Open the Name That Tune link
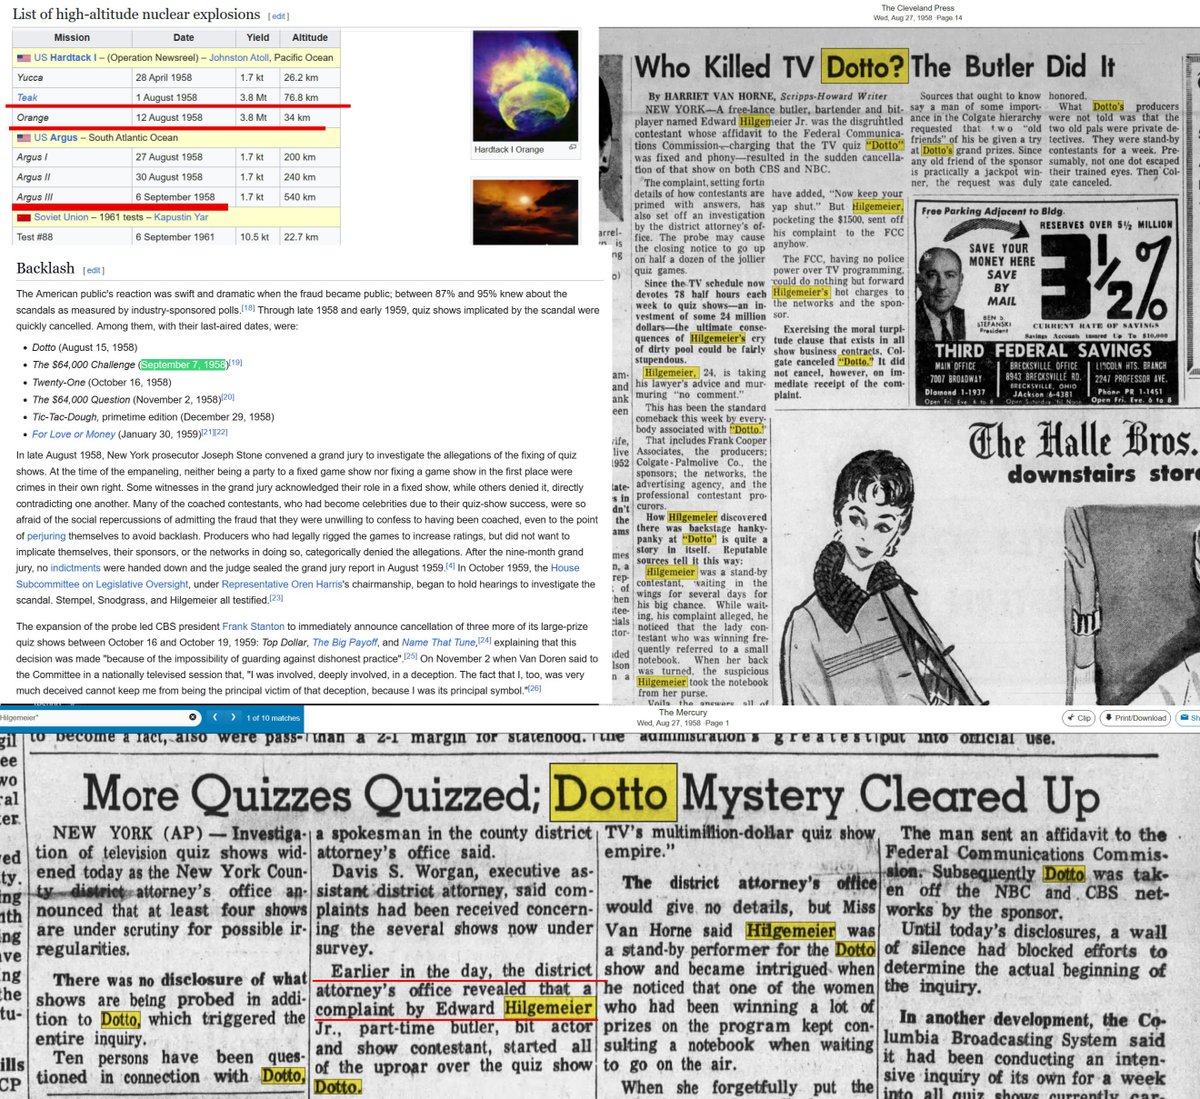1200x1099 pixels. (438, 642)
